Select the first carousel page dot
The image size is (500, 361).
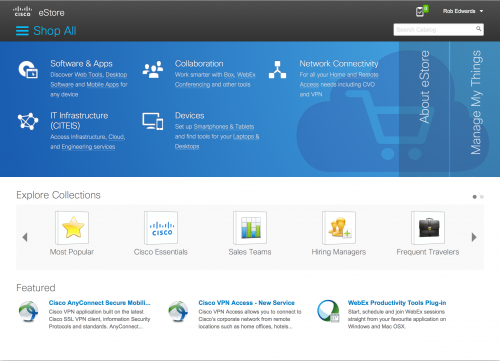click(475, 197)
